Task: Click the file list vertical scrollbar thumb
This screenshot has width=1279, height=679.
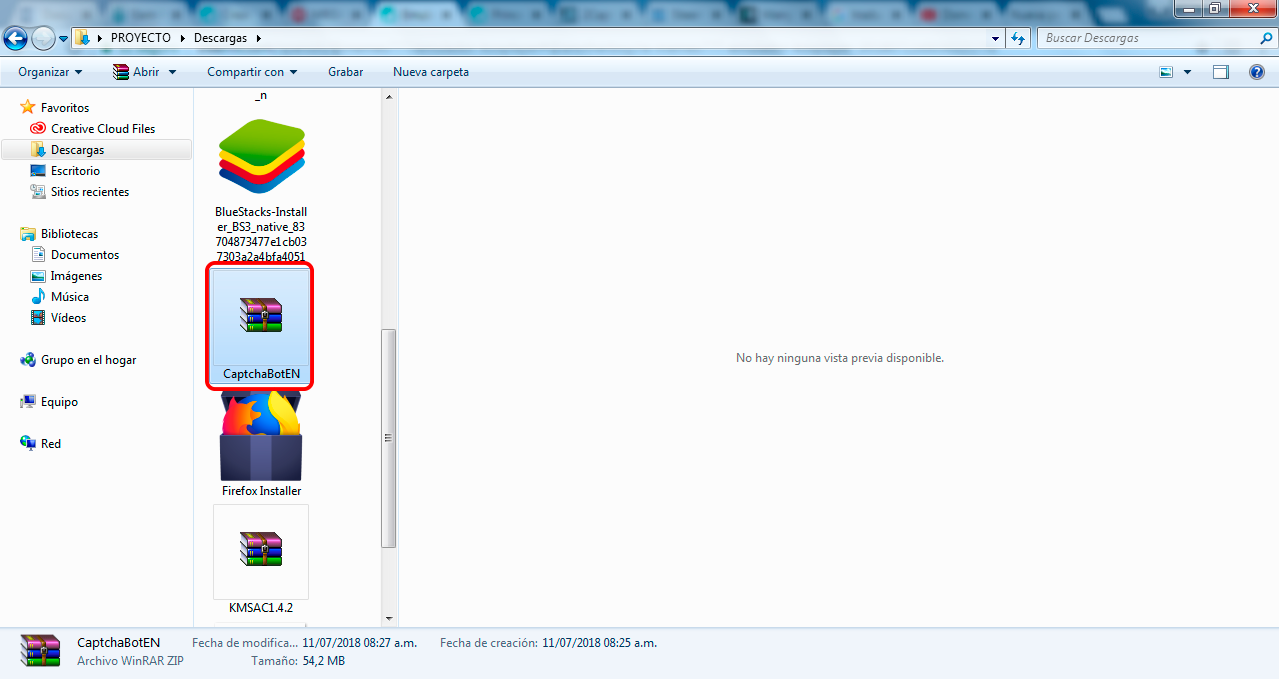Action: tap(389, 438)
